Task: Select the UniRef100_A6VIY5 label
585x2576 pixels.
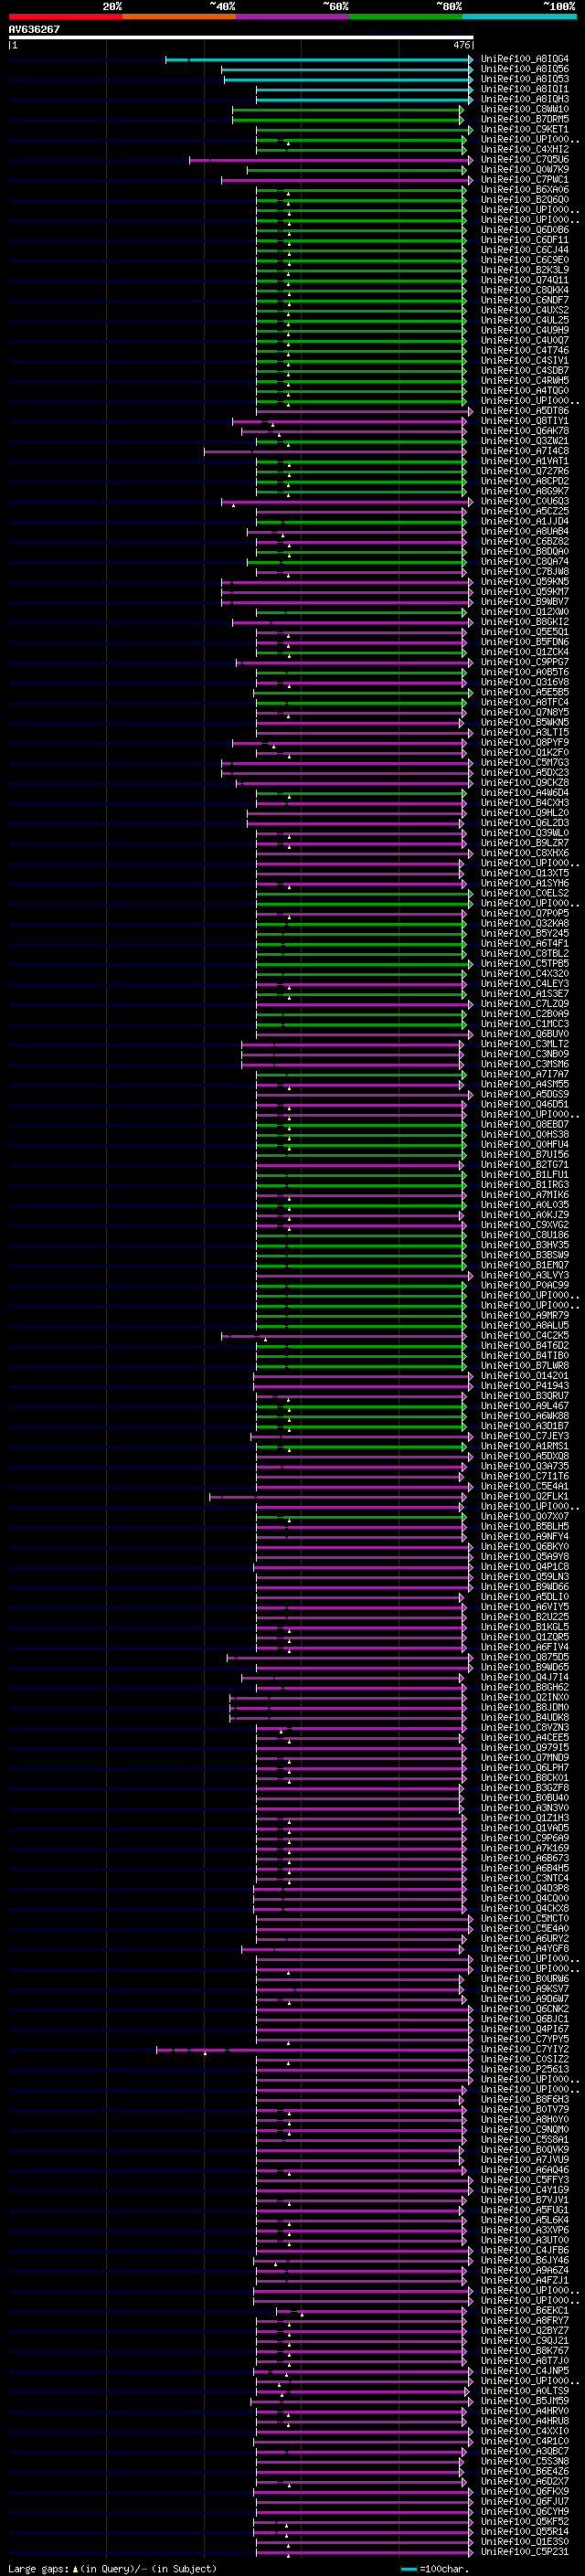Action: [x=525, y=1606]
